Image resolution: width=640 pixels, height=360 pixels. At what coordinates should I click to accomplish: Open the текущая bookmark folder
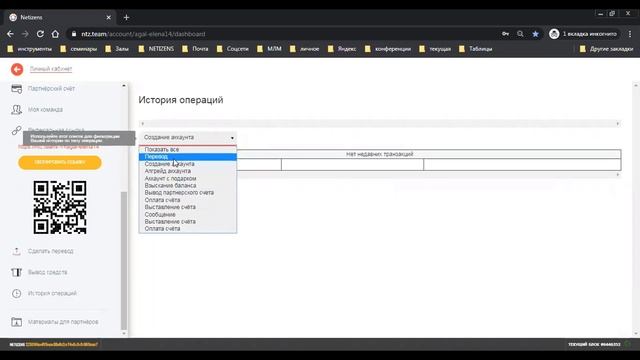click(x=435, y=49)
